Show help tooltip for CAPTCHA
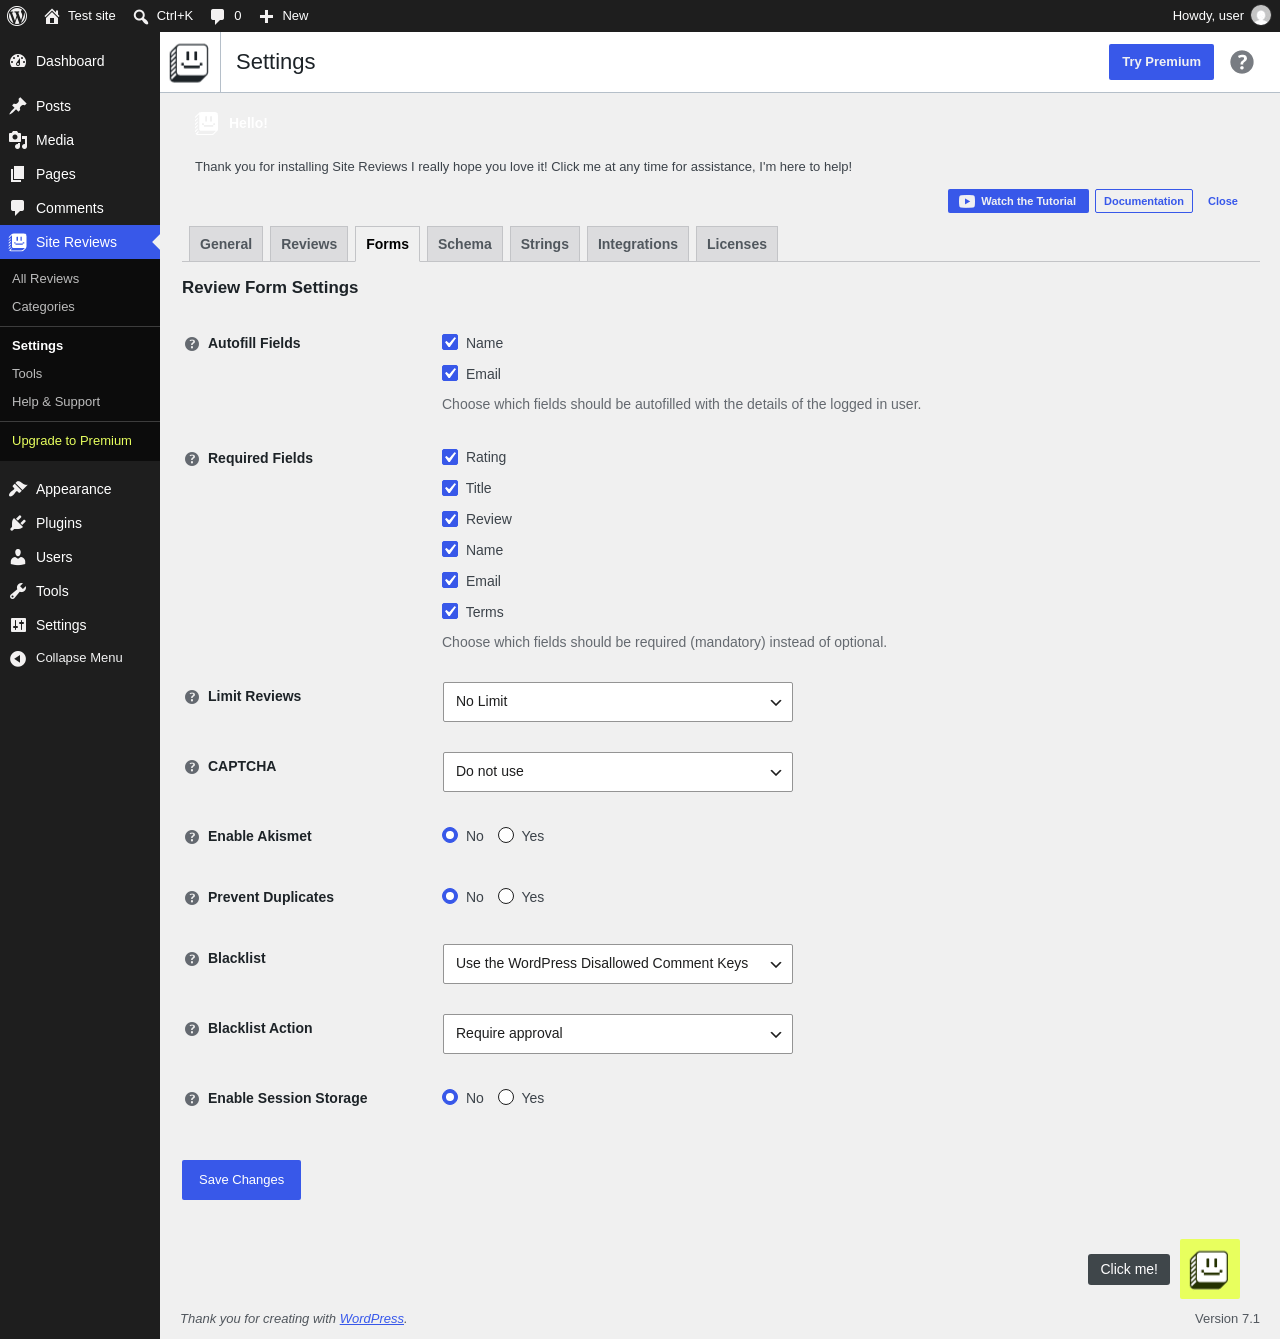The height and width of the screenshot is (1339, 1280). 192,767
